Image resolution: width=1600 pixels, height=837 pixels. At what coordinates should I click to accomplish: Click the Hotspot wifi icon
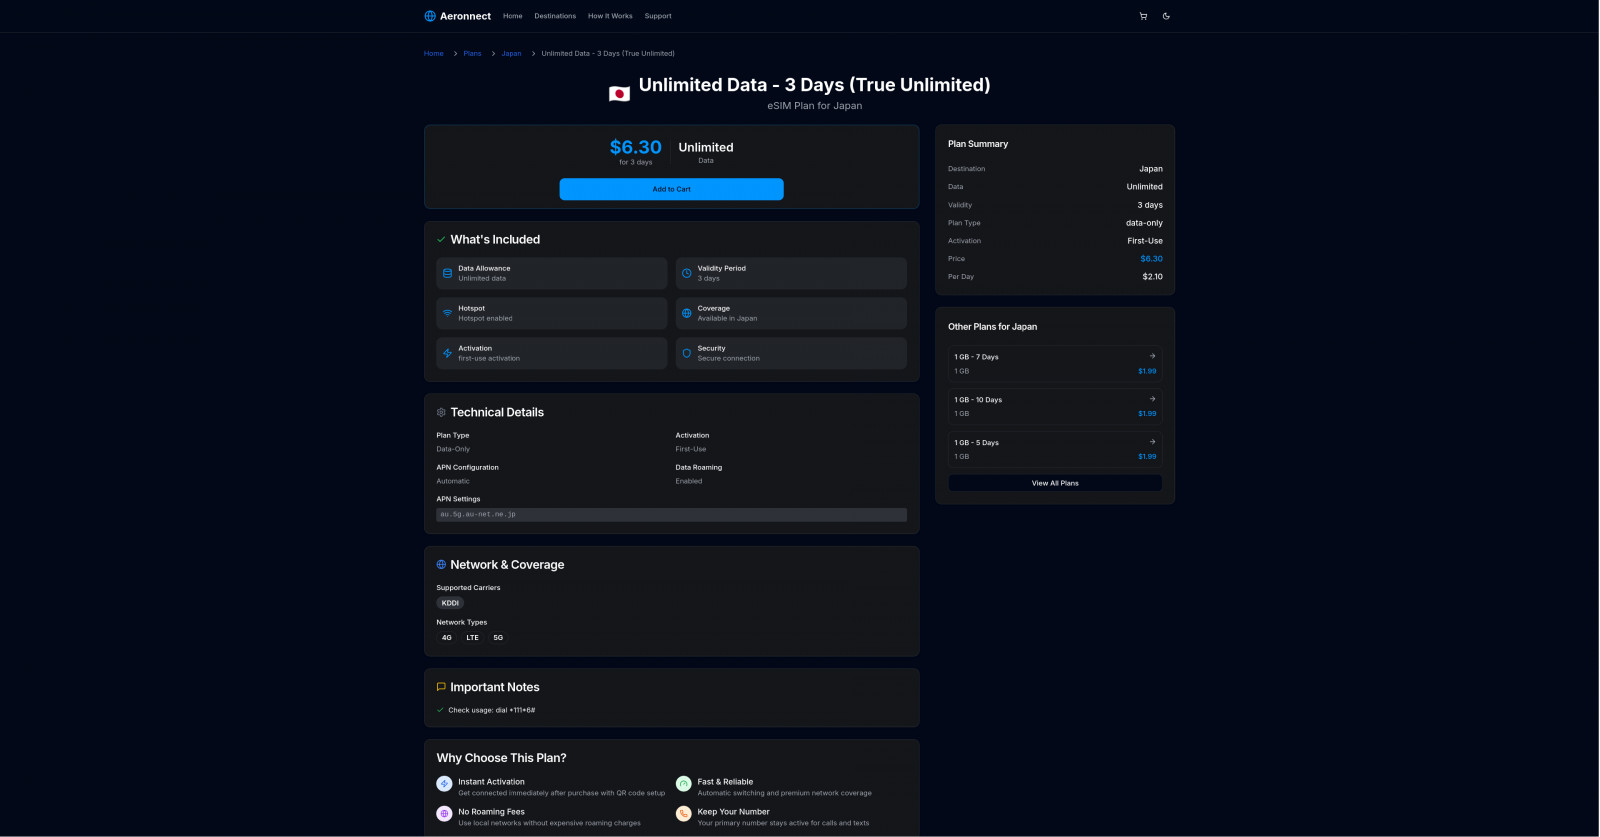click(447, 313)
